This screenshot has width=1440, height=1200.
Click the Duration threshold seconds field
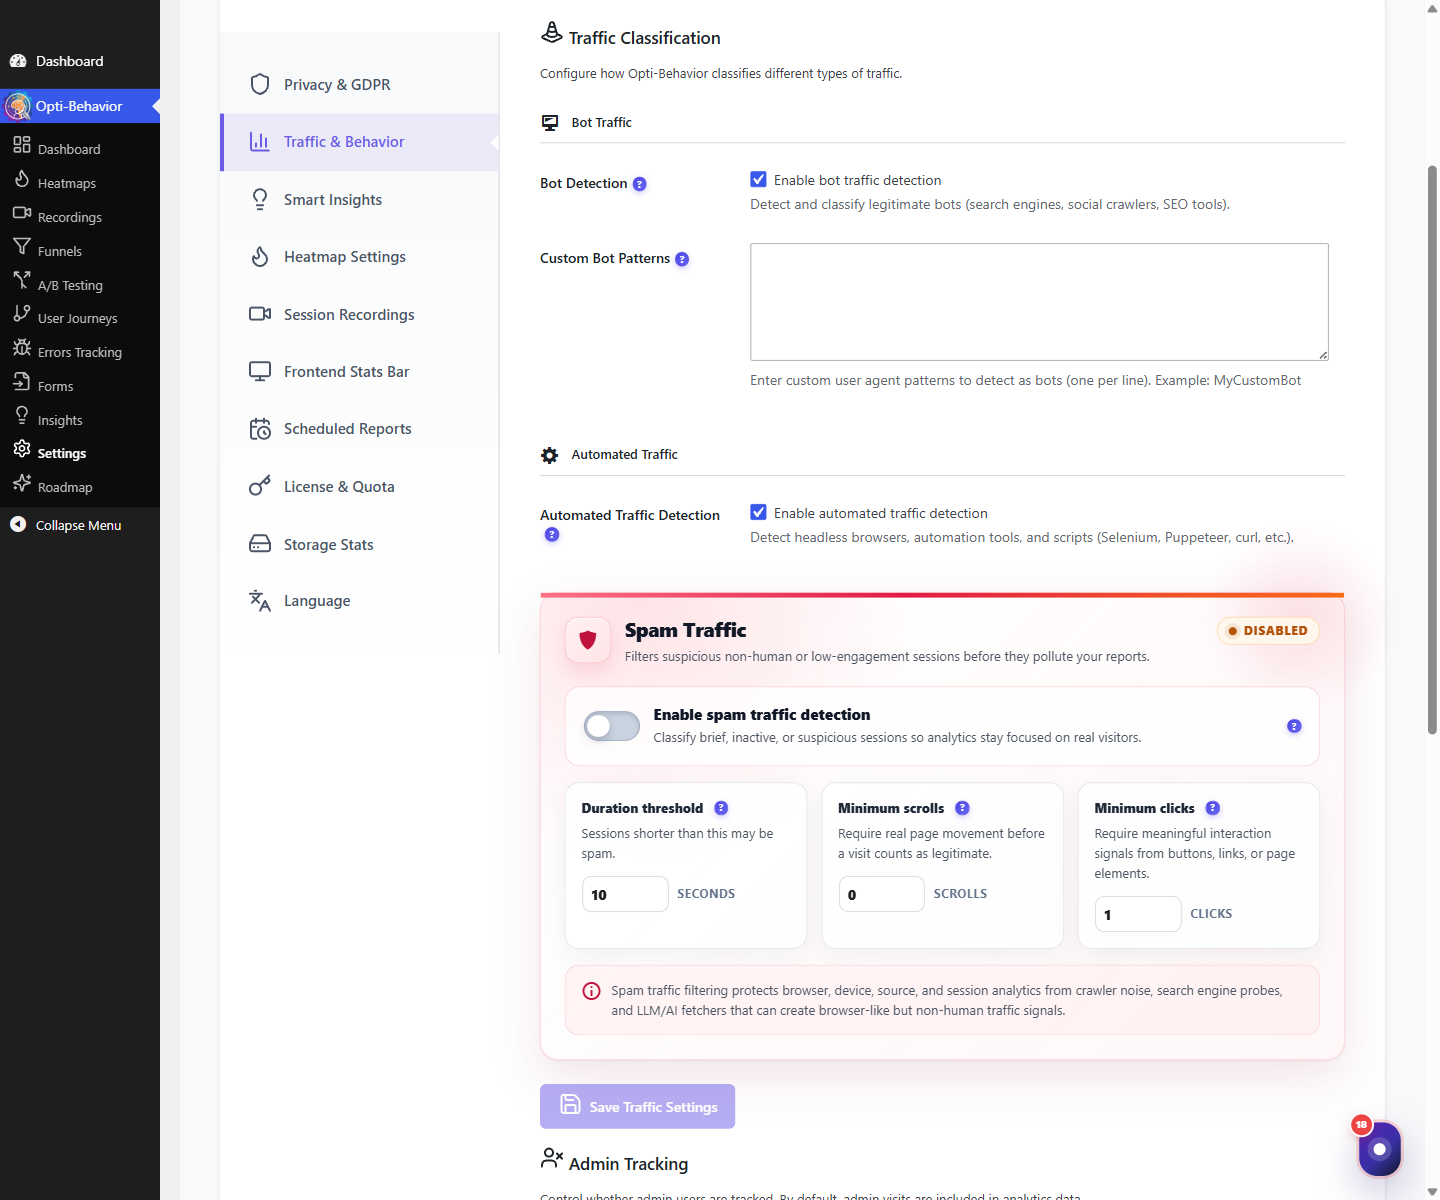(x=625, y=894)
